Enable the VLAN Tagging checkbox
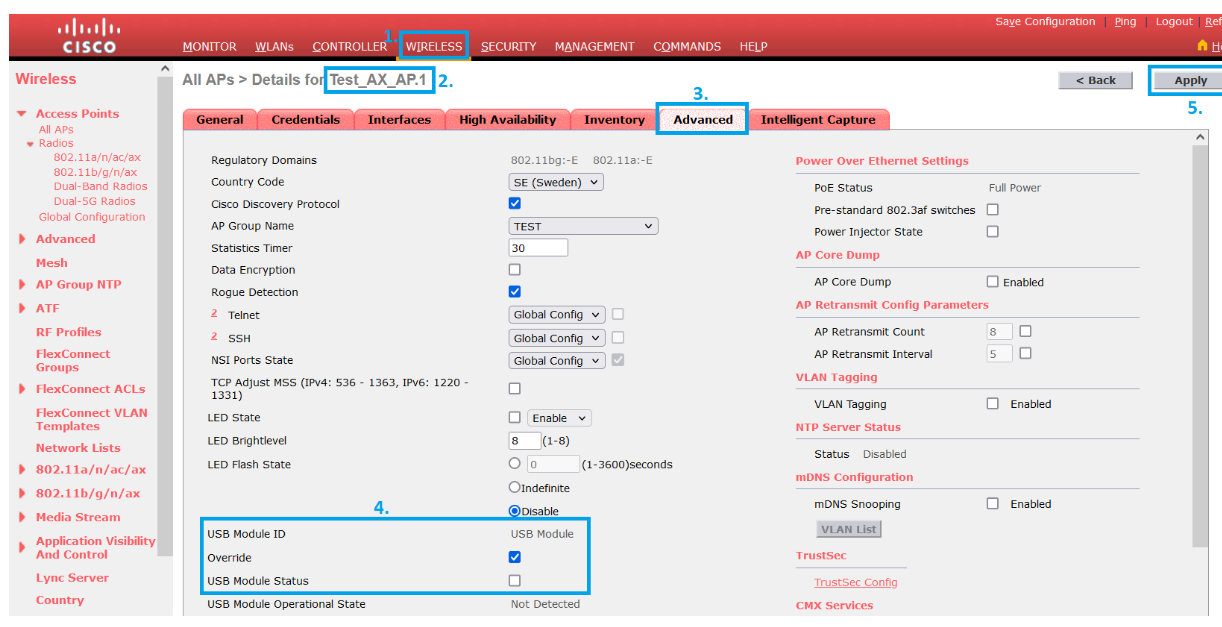Screen dimensions: 1222x627 [993, 404]
